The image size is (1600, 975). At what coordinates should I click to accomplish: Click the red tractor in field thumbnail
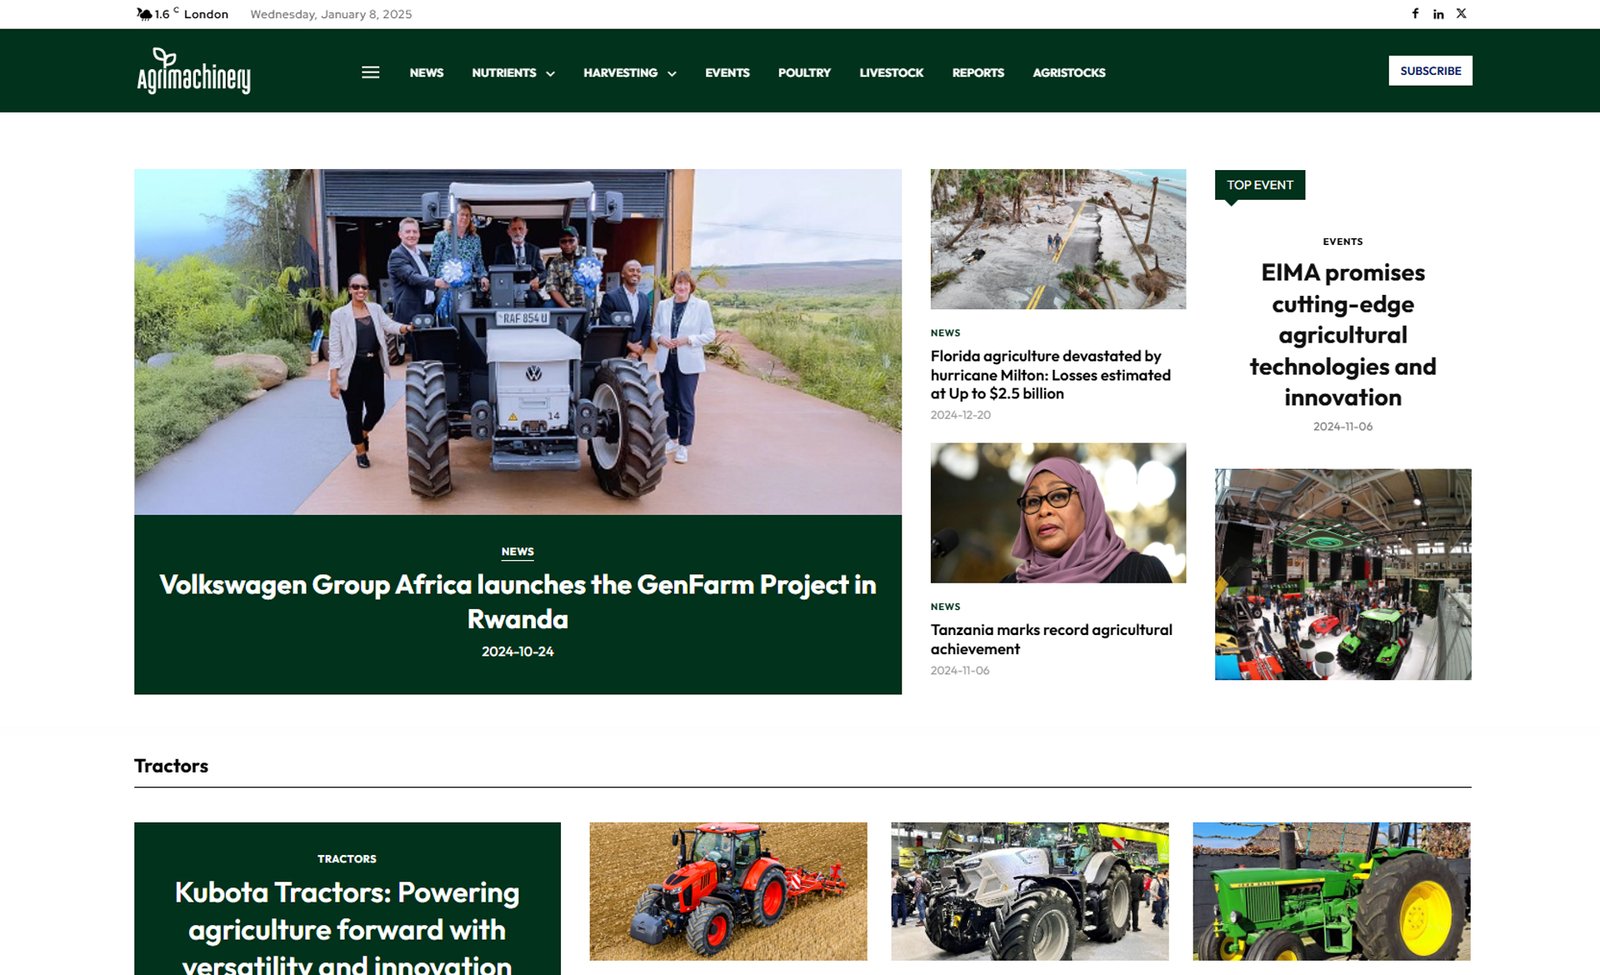pyautogui.click(x=728, y=892)
